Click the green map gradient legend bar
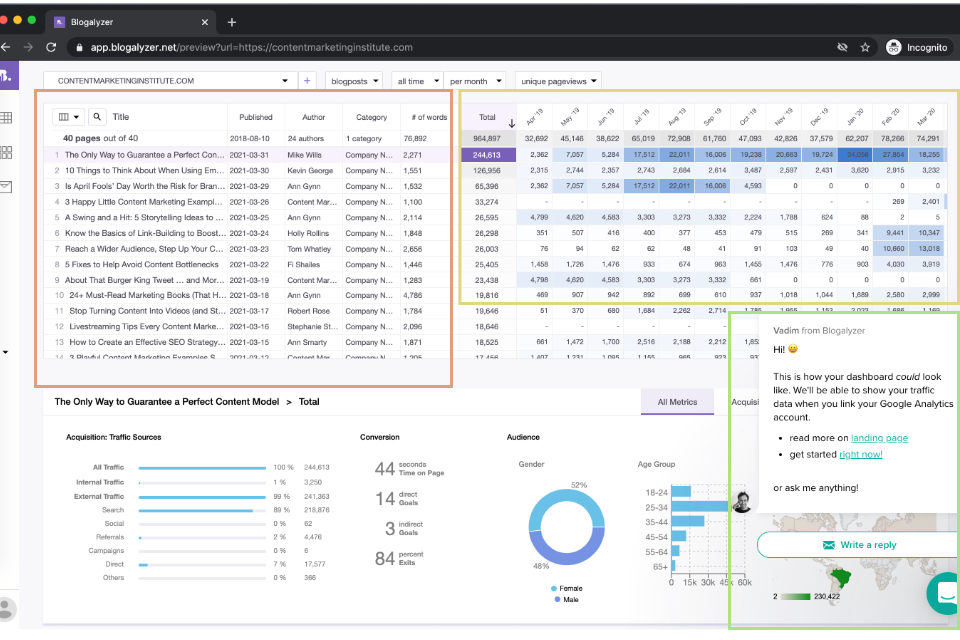960x640 pixels. 795,597
